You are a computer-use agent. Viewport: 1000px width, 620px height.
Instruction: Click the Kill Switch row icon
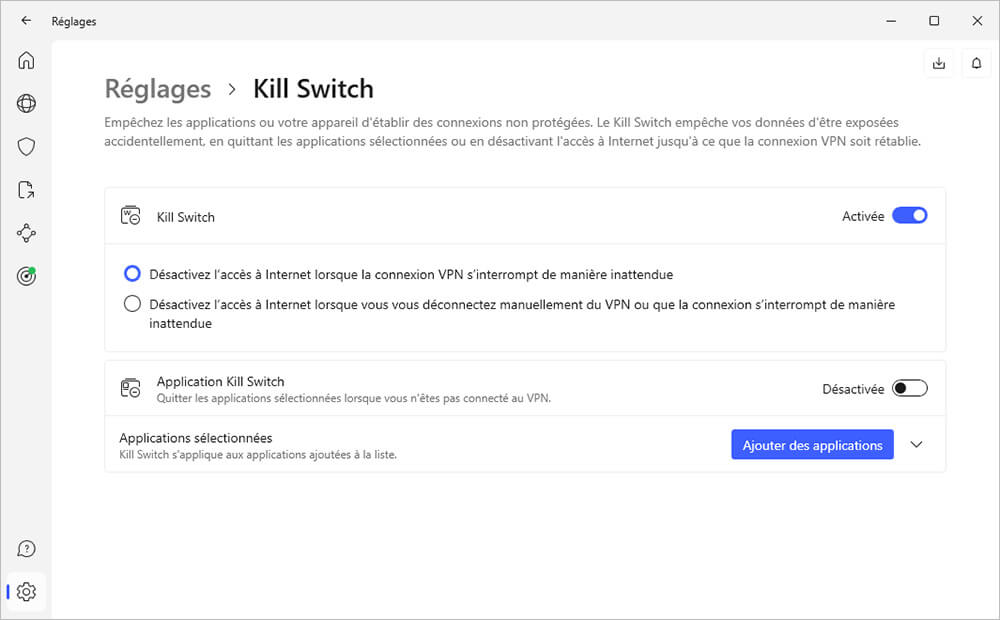pos(131,216)
